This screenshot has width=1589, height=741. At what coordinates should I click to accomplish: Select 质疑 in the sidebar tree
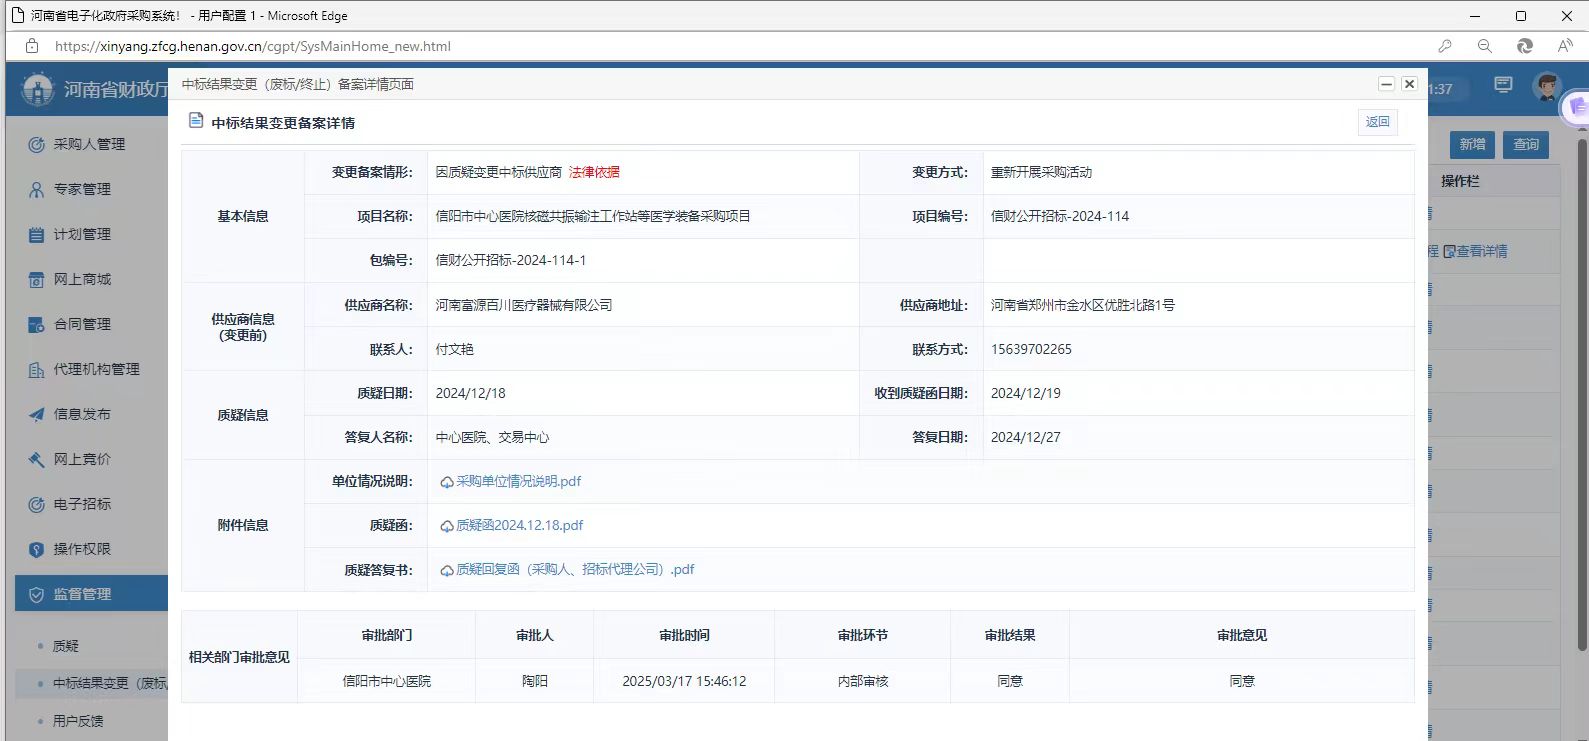click(66, 646)
